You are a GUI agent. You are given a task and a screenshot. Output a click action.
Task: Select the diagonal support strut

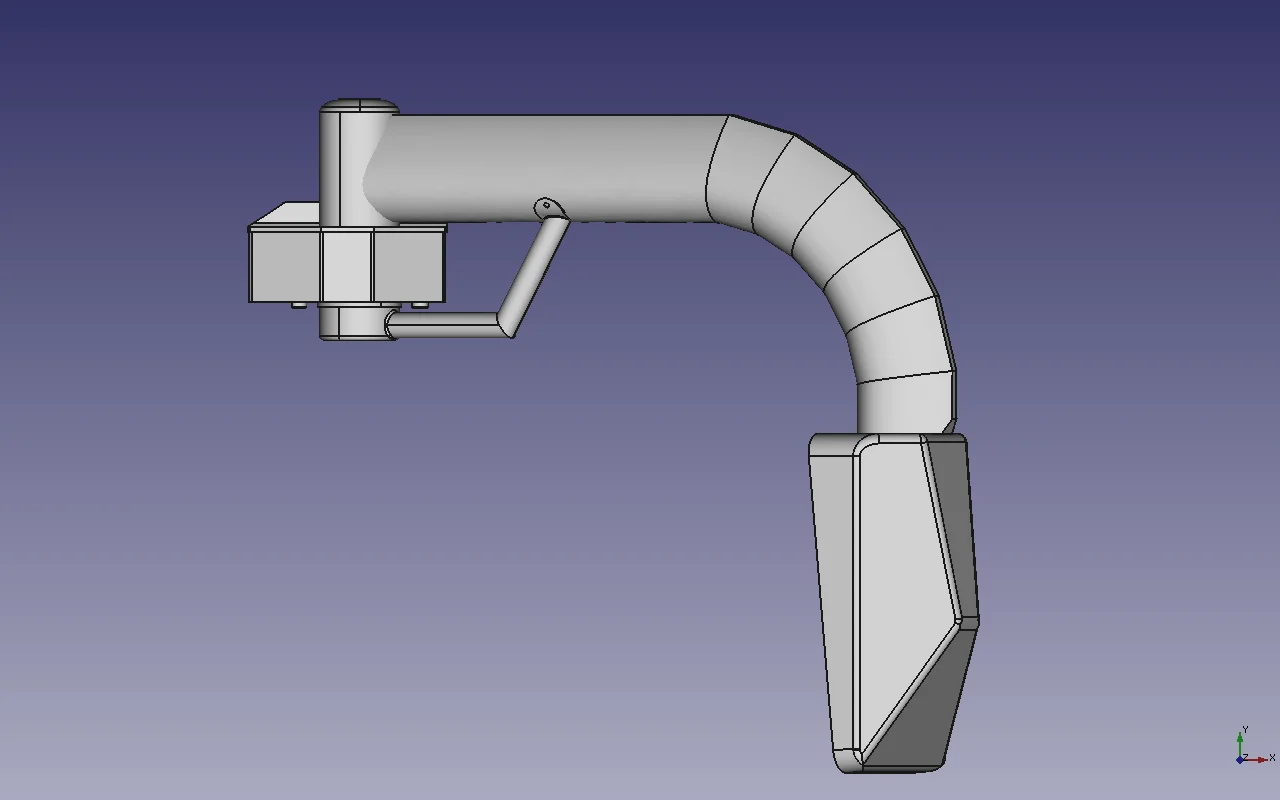(x=534, y=270)
